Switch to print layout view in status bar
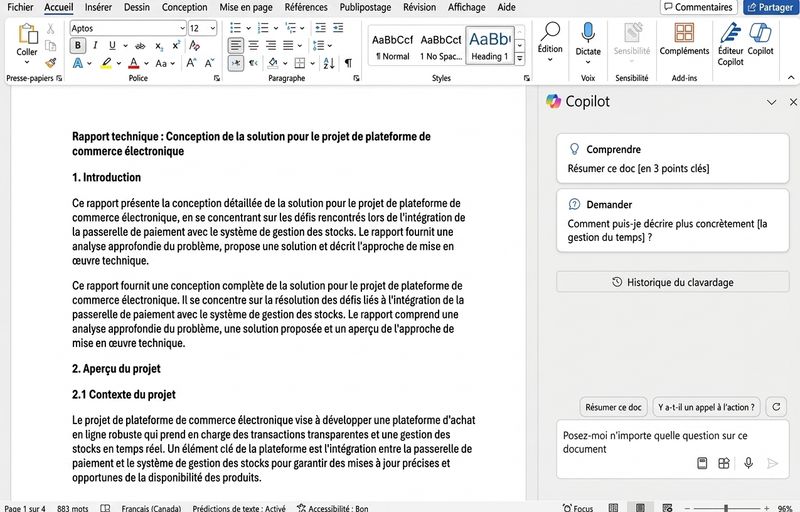 click(640, 508)
